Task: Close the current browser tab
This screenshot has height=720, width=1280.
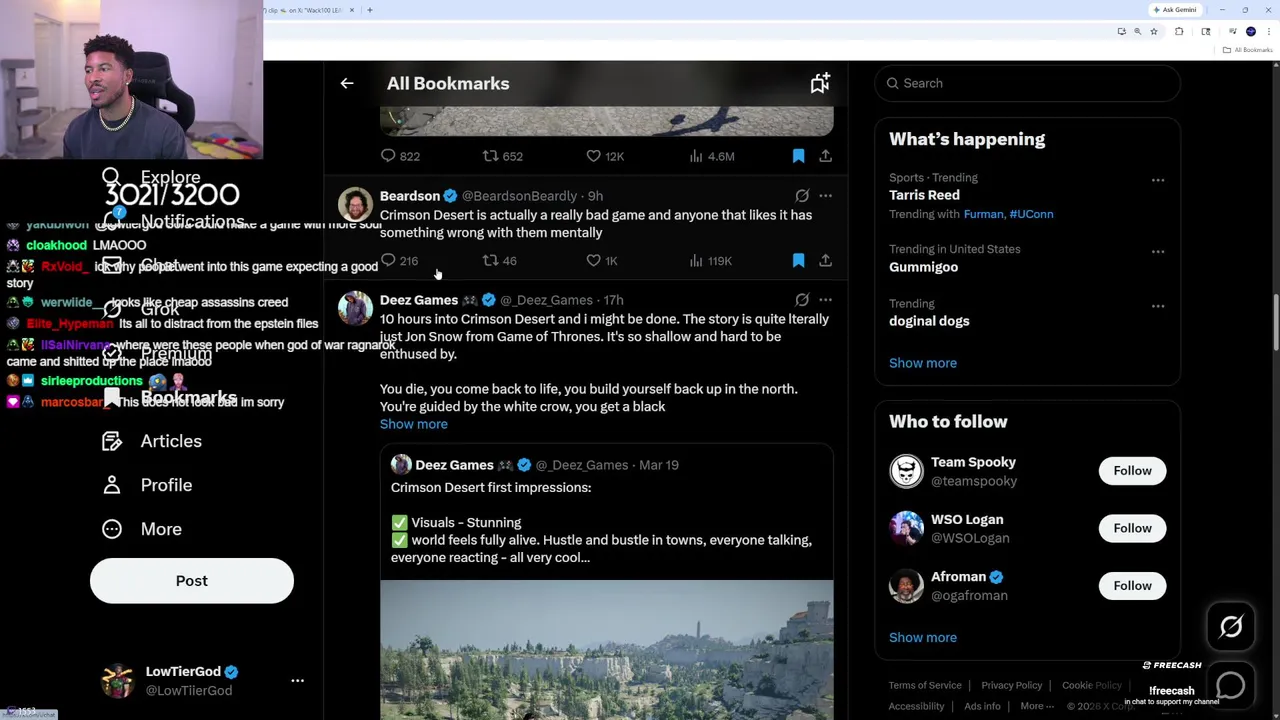Action: tap(351, 10)
